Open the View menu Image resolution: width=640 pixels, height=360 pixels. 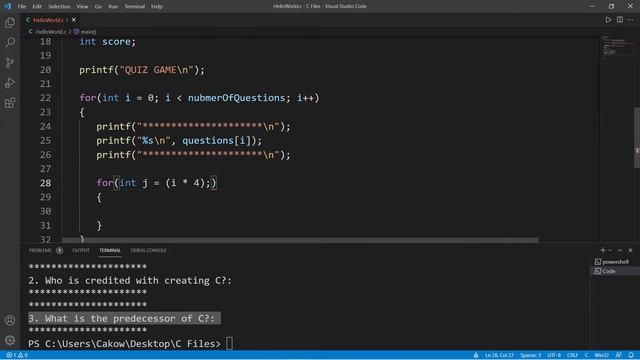(x=82, y=7)
